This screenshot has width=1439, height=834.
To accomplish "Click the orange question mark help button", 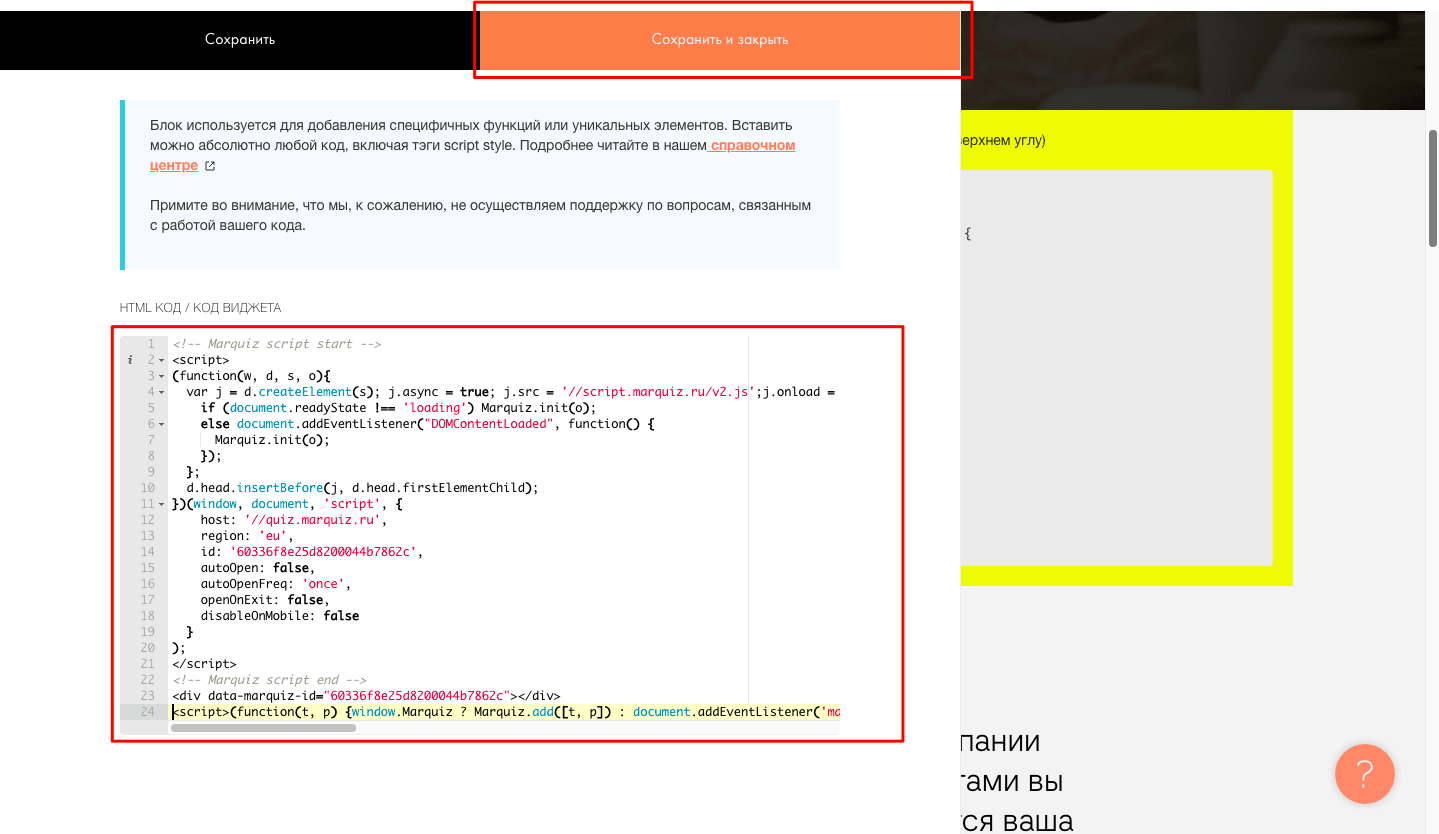I will coord(1364,774).
